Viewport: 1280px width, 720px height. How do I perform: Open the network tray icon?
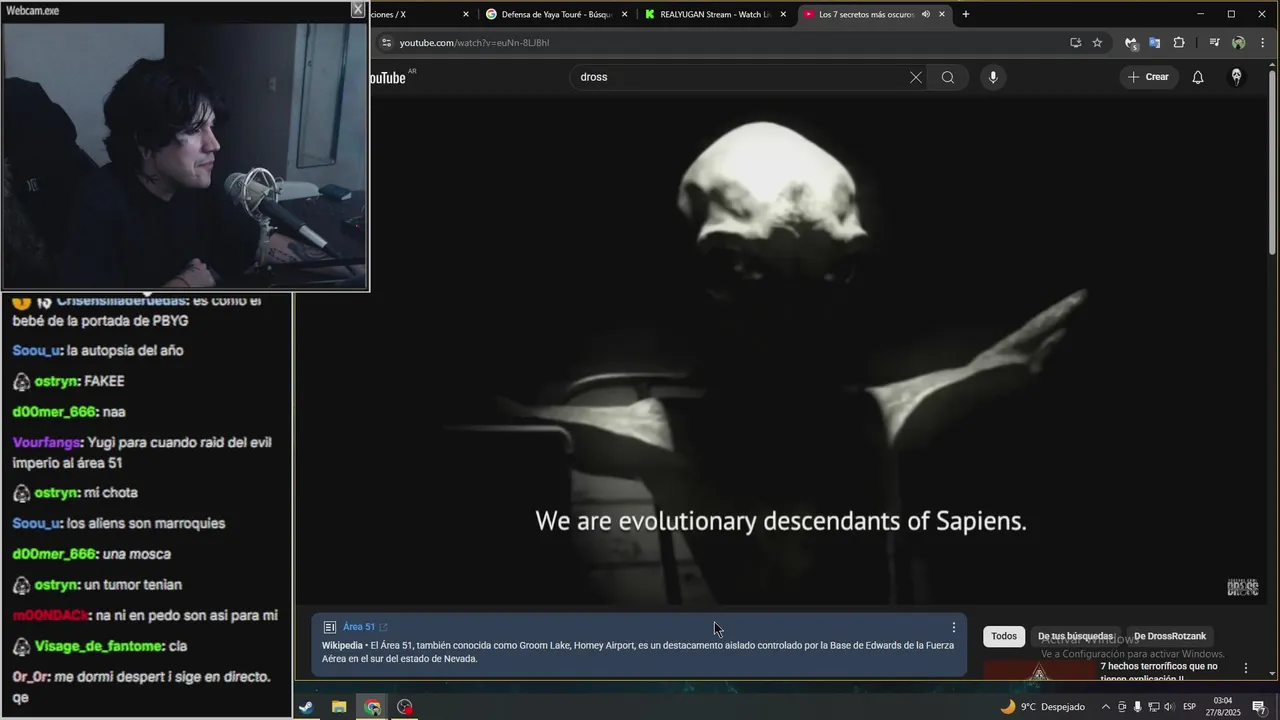point(1152,707)
